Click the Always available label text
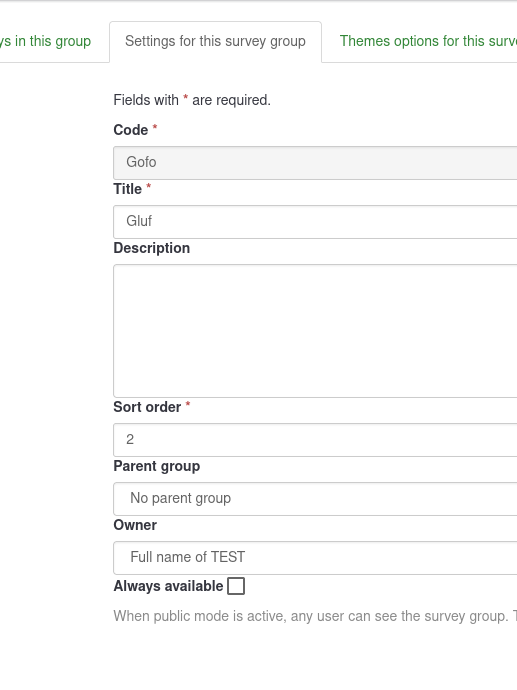This screenshot has height=690, width=517. click(x=168, y=586)
